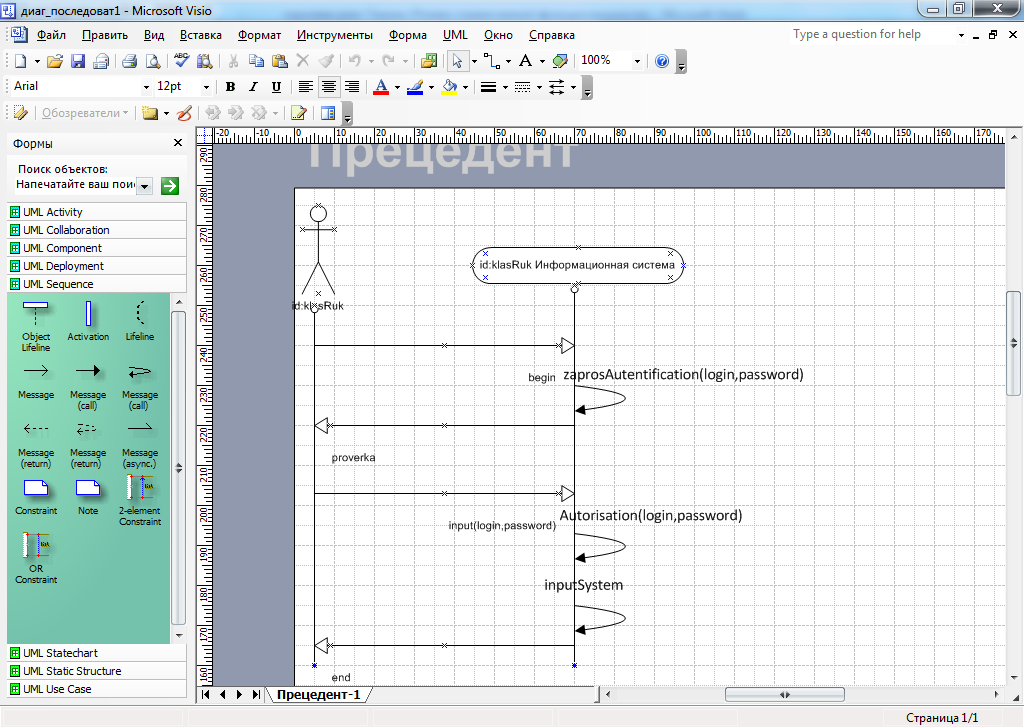
Task: Click the Paste clipboard icon
Action: point(280,61)
